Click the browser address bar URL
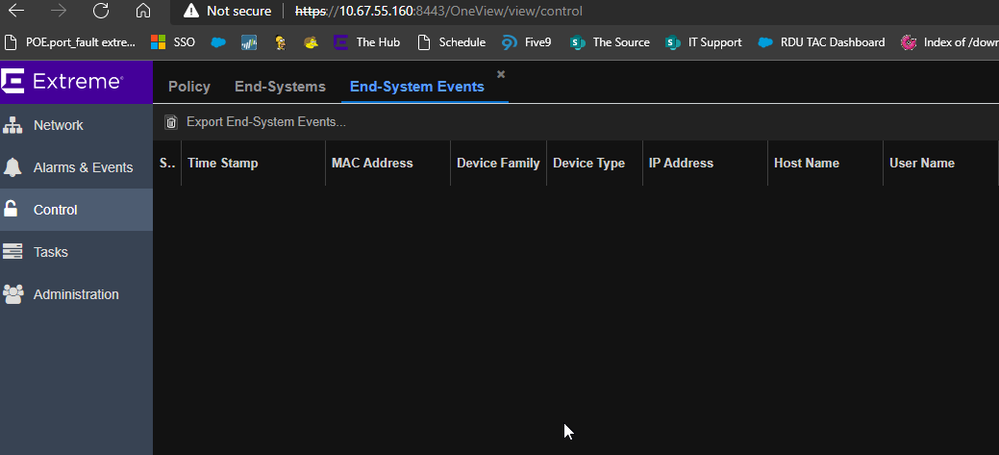The height and width of the screenshot is (455, 999). 440,11
